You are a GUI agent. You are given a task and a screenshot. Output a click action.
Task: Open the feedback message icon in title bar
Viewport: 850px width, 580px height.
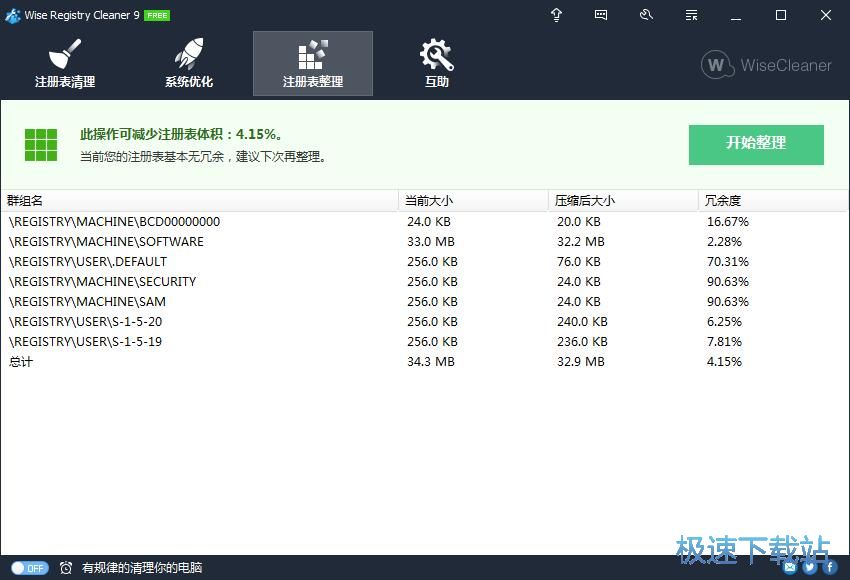(601, 15)
